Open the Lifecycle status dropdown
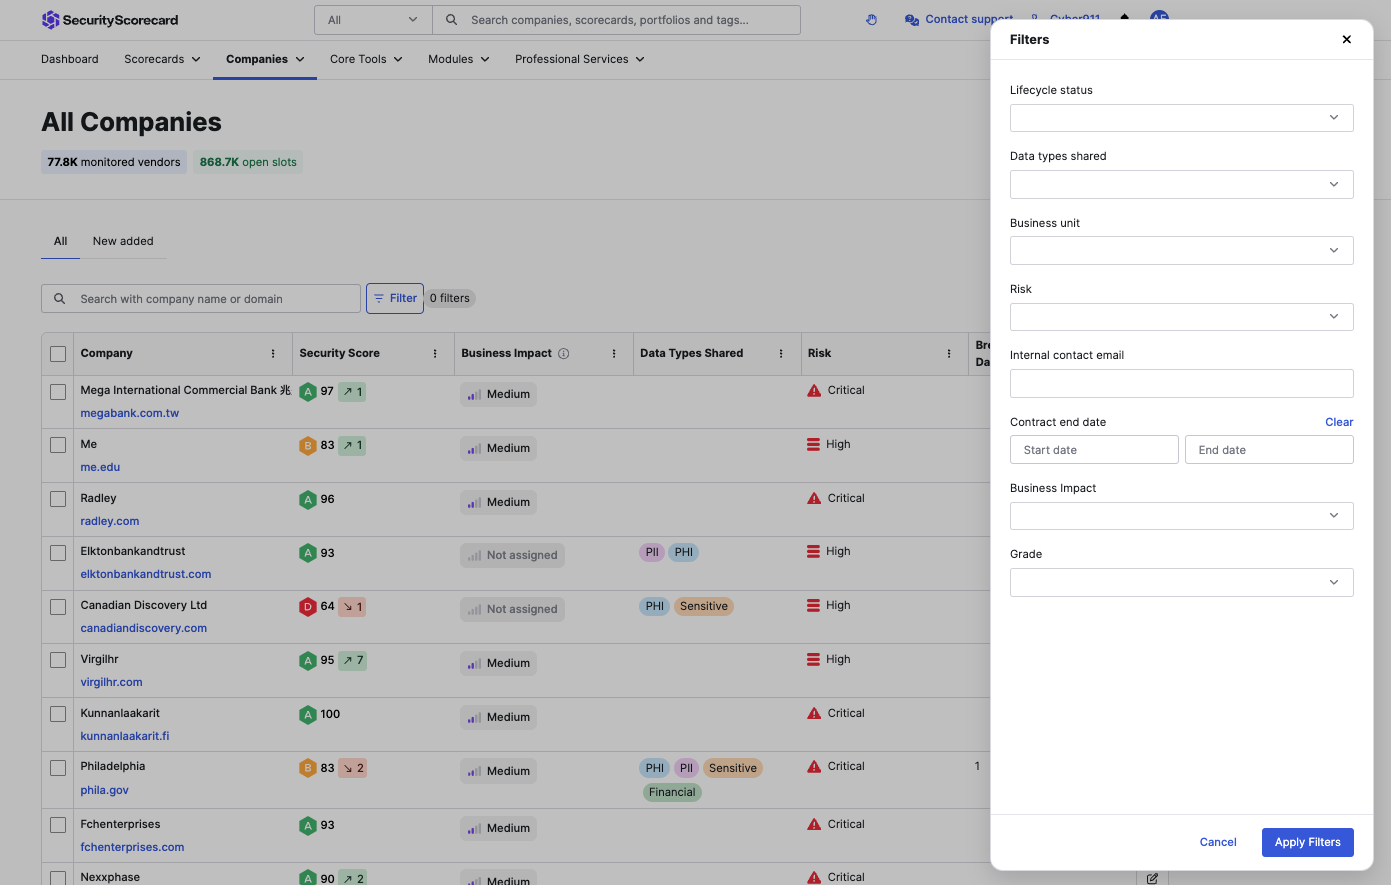This screenshot has width=1391, height=885. coord(1182,118)
